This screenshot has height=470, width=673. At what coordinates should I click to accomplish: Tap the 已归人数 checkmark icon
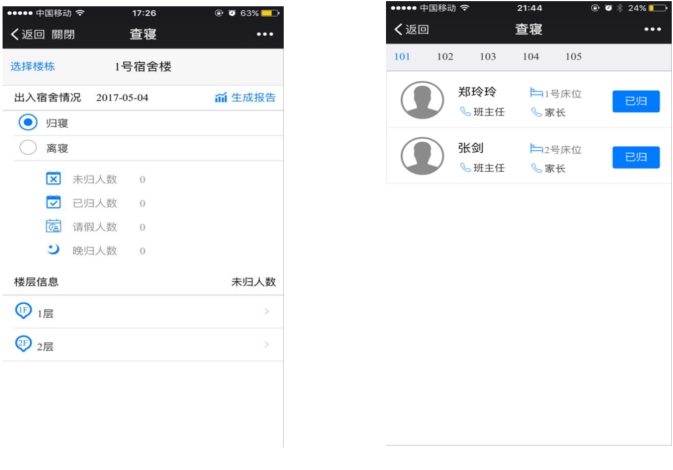point(53,203)
